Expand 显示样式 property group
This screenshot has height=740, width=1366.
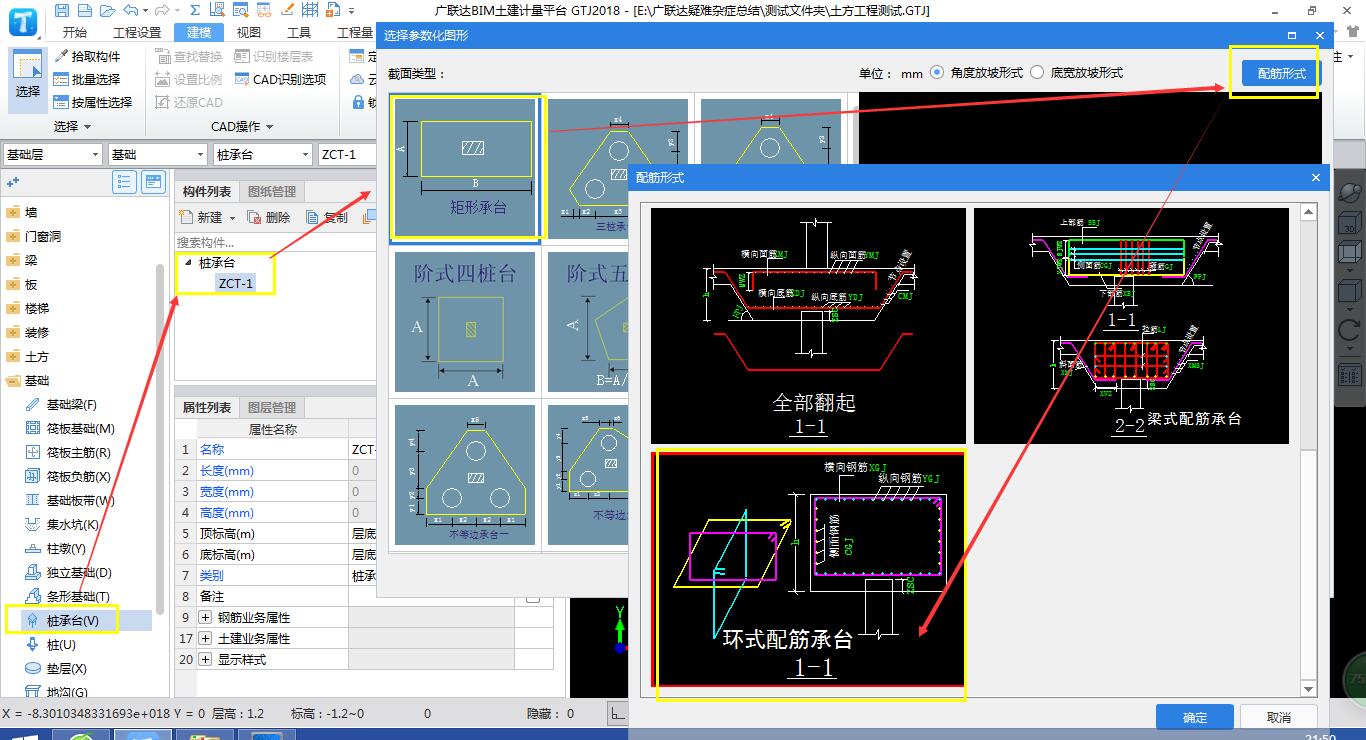pyautogui.click(x=205, y=660)
